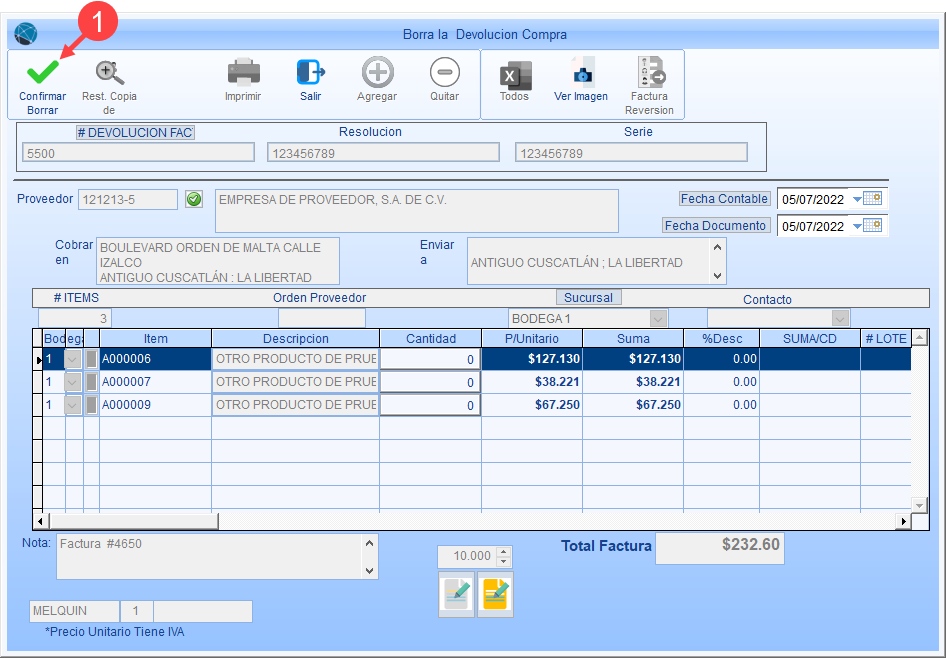Click the Descripcion column header
Viewport: 946px width, 658px height.
coord(296,338)
